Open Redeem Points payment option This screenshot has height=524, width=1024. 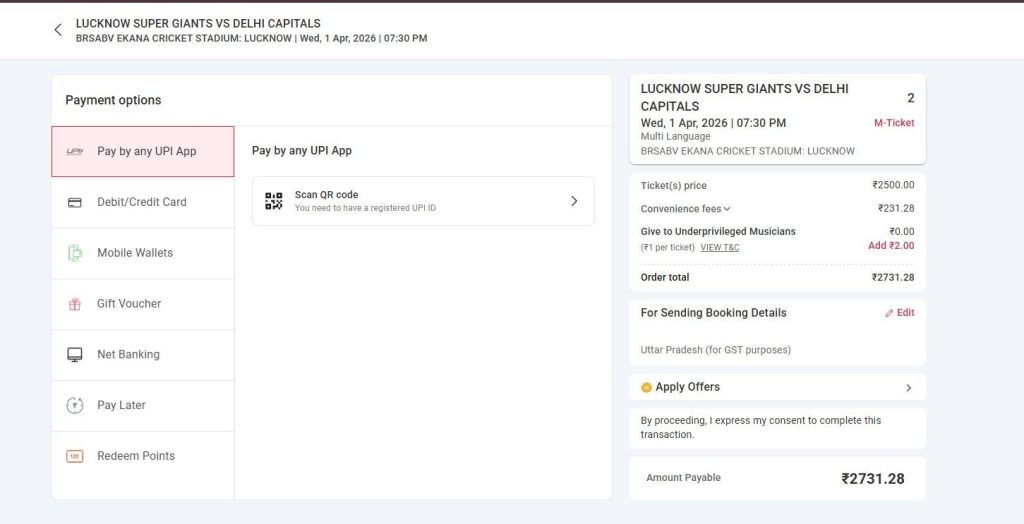pos(142,456)
